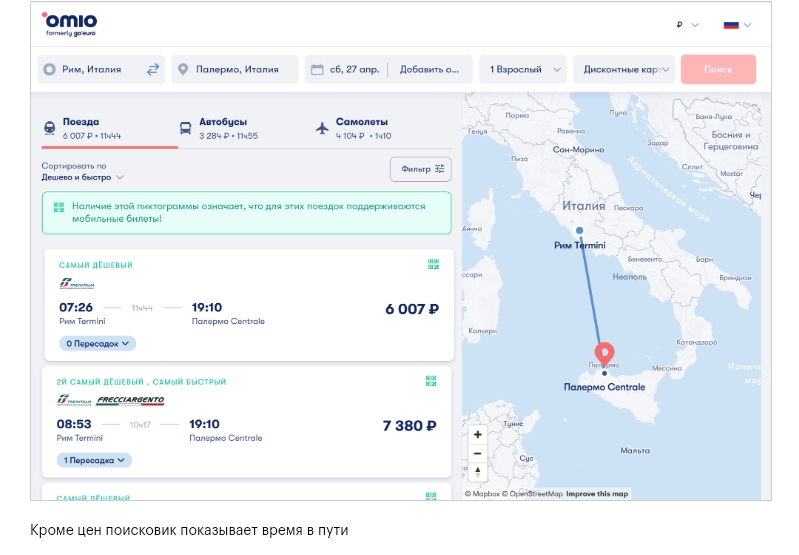Zoom in on the map
The width and height of the screenshot is (799, 555).
(478, 435)
